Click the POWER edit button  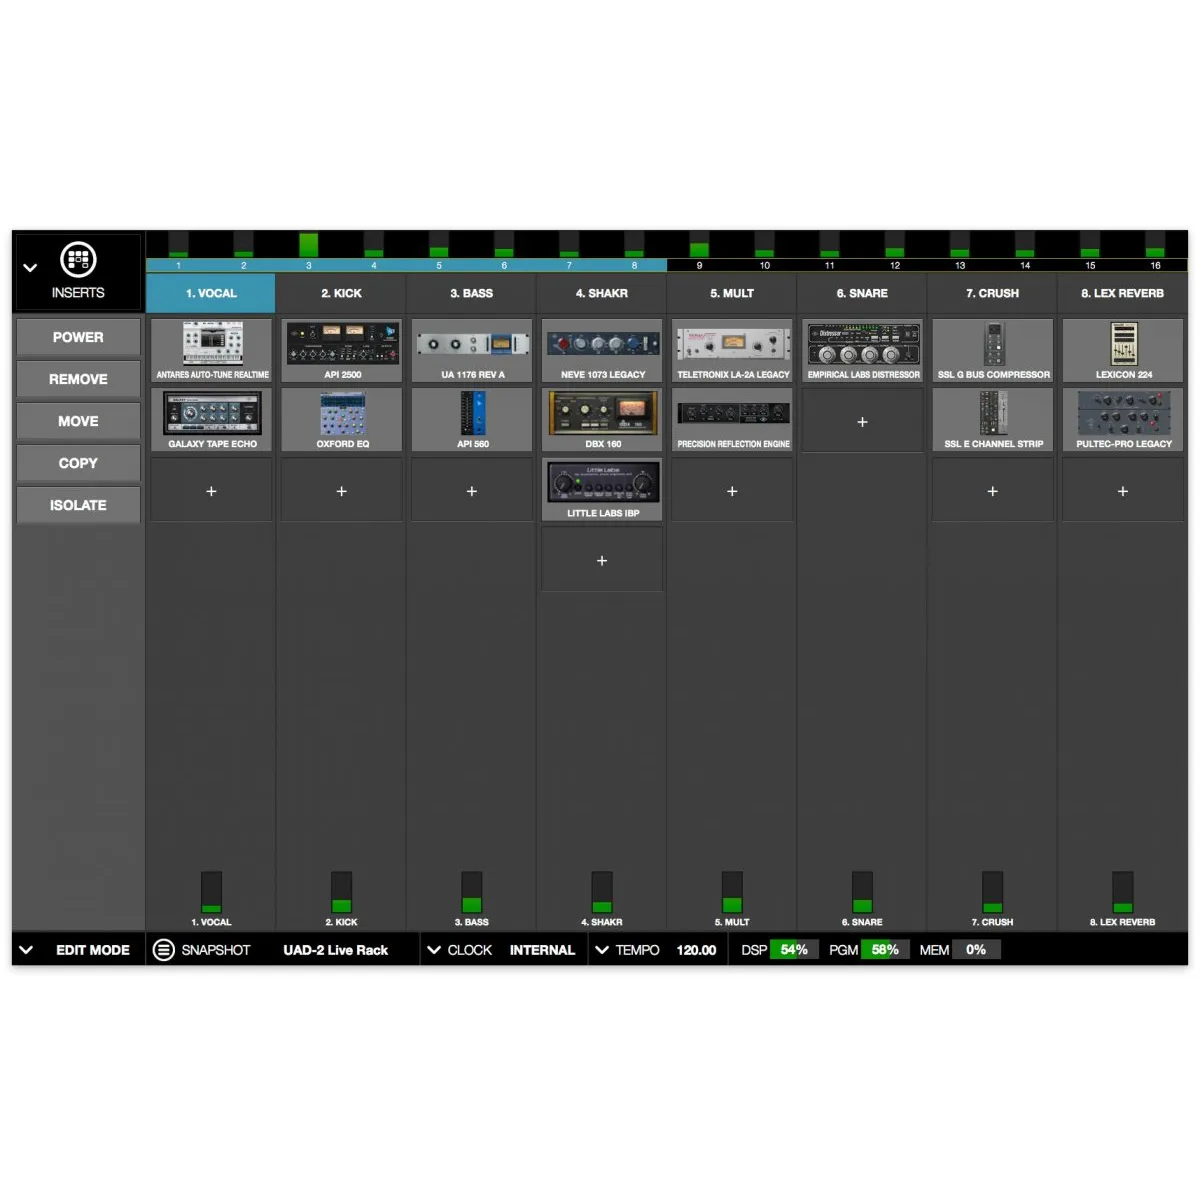pos(78,338)
